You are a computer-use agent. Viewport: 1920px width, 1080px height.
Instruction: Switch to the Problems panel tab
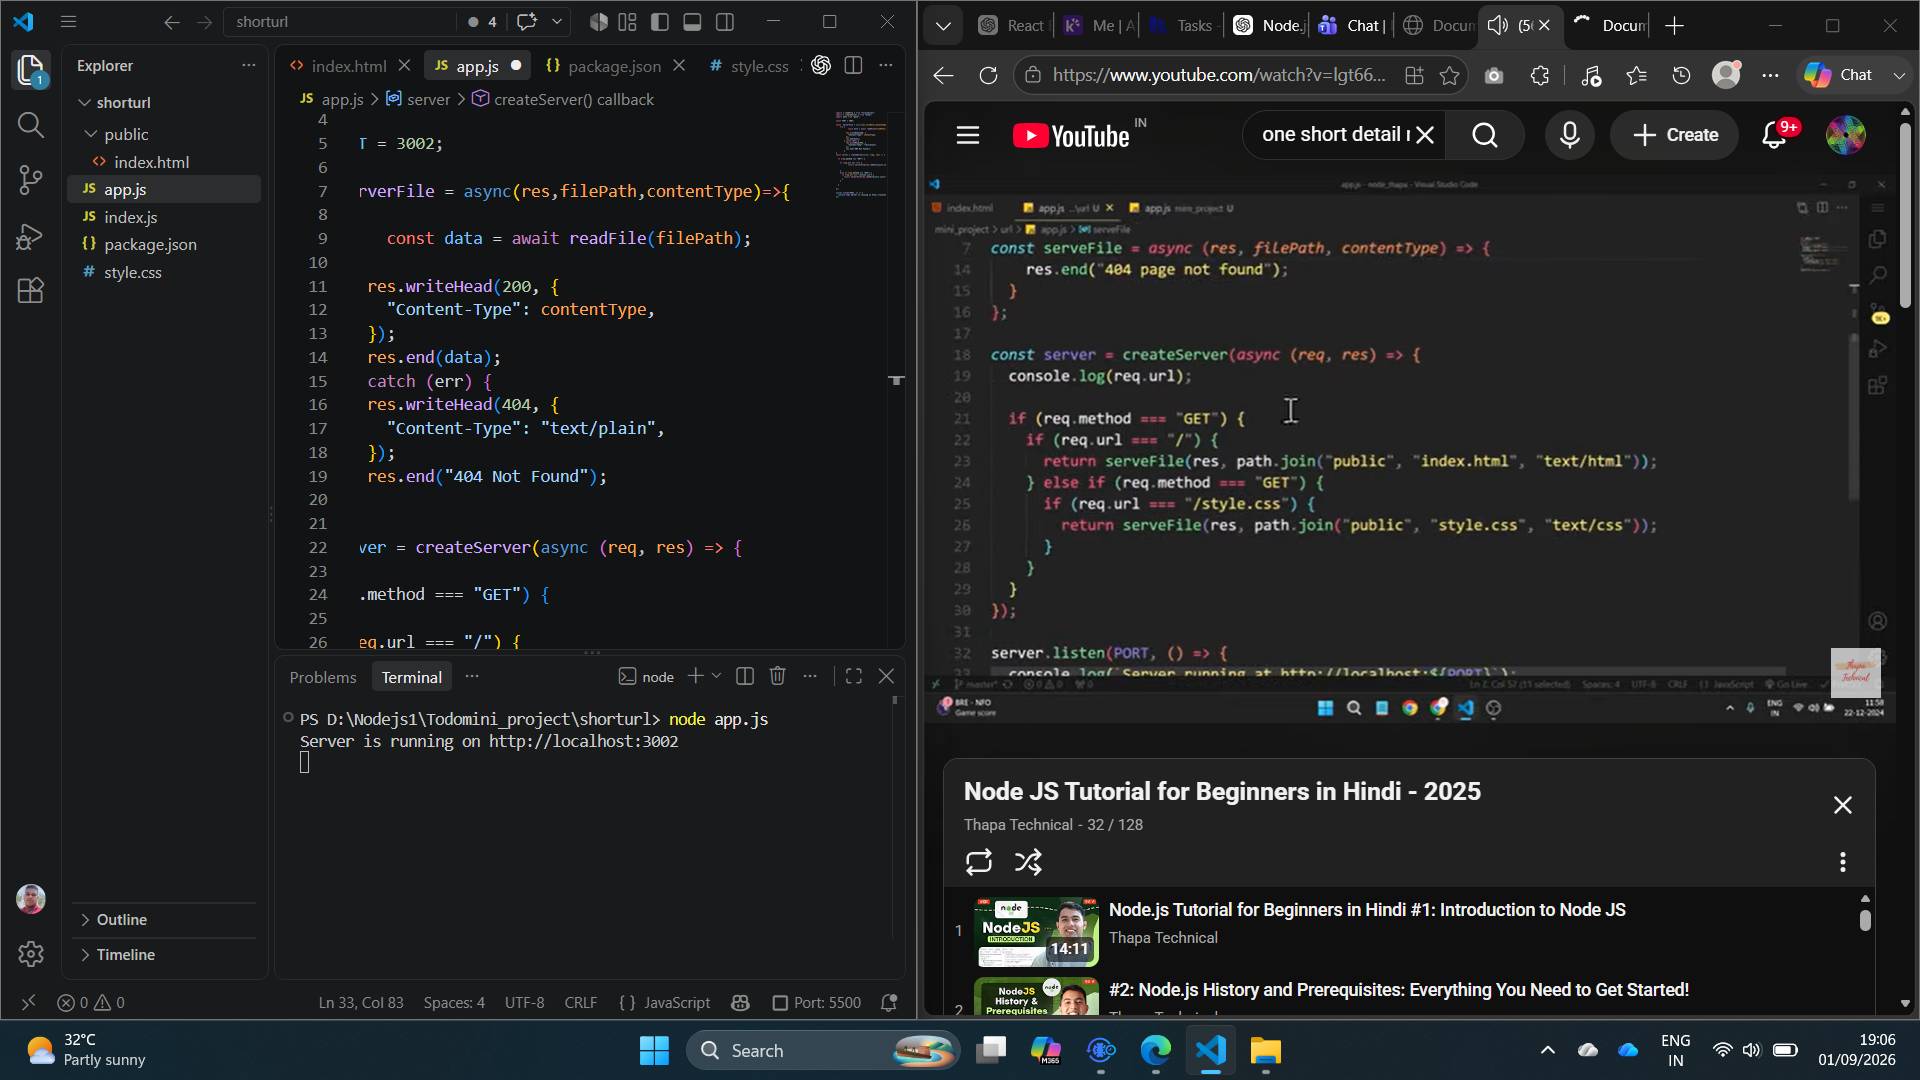322,677
